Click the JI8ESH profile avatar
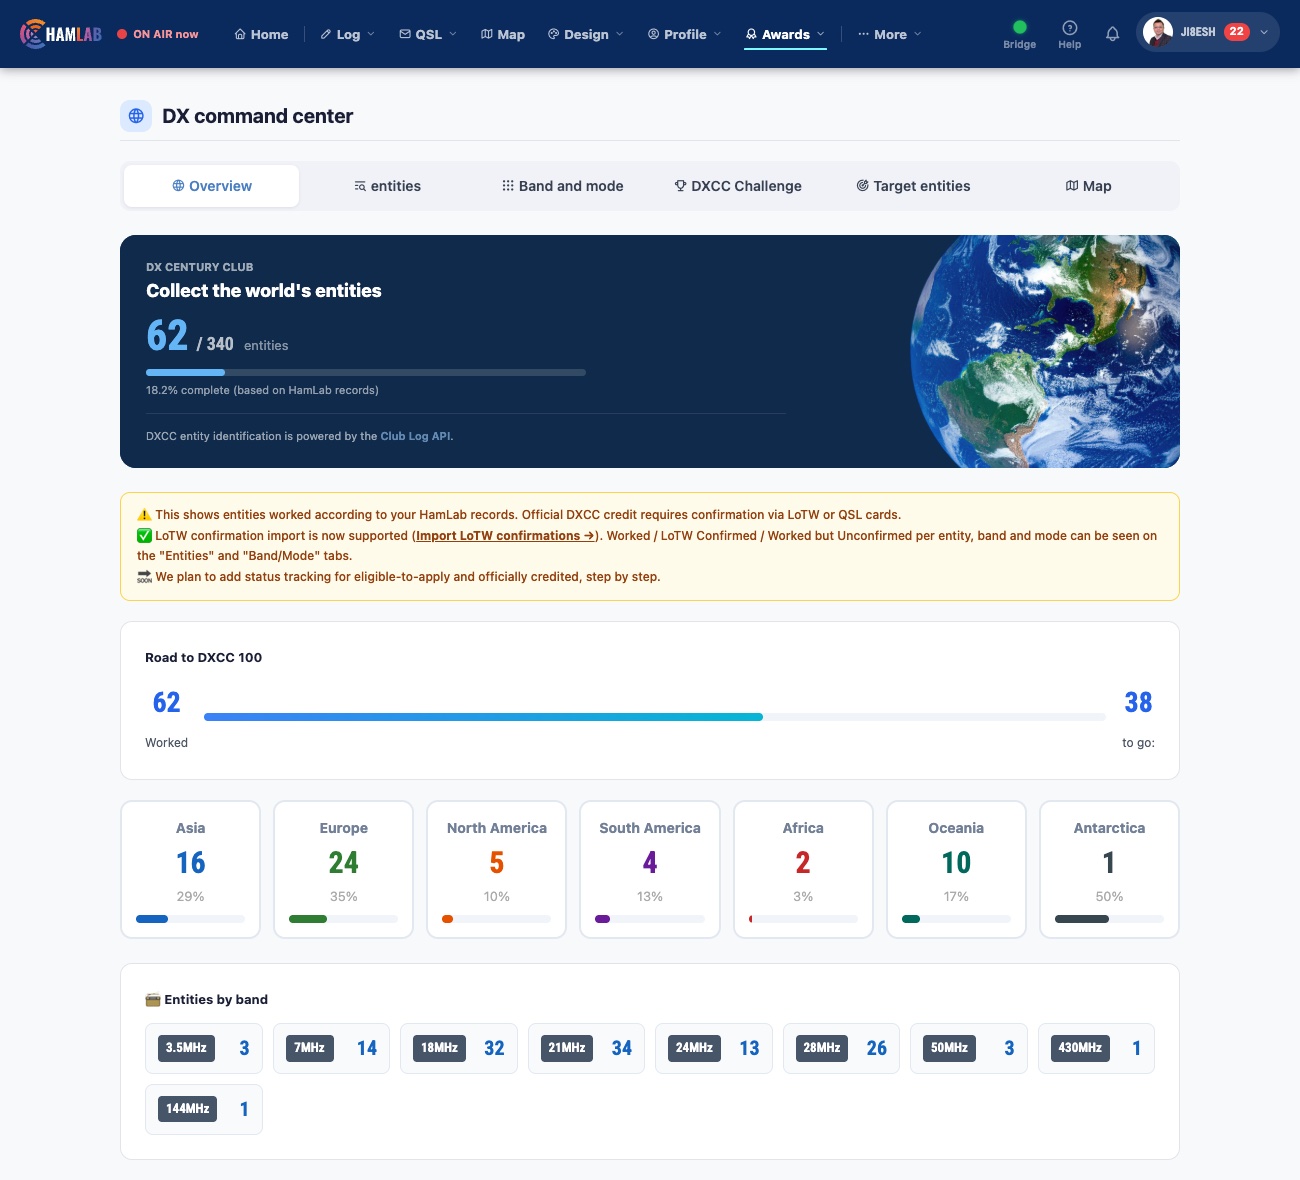The width and height of the screenshot is (1300, 1180). tap(1157, 32)
